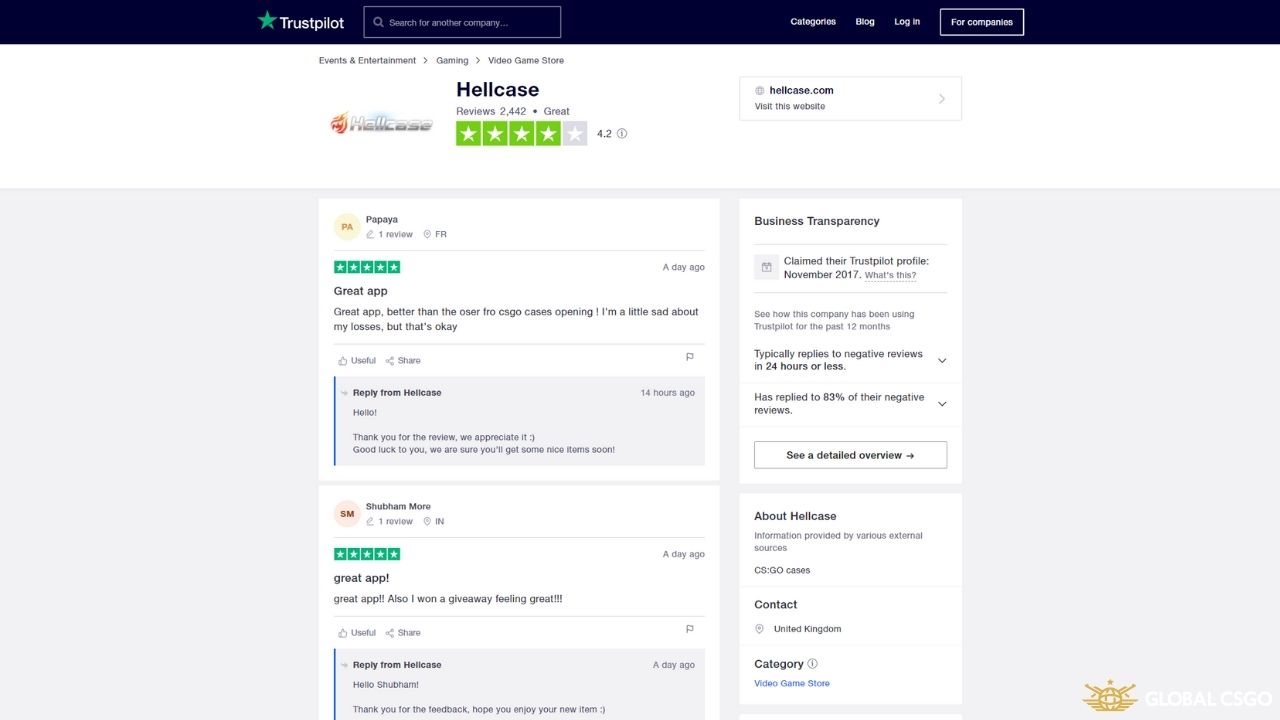Click the pencil icon next to Shubham's 1 review
The height and width of the screenshot is (720, 1280).
(x=371, y=522)
